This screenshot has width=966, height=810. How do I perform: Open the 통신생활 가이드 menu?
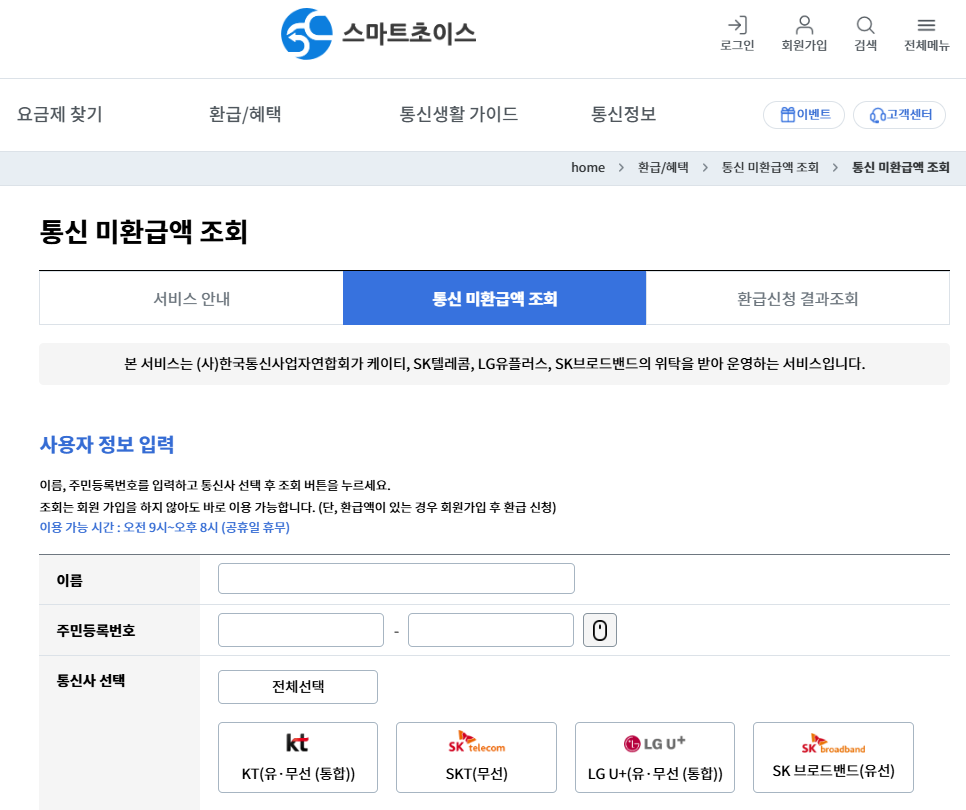point(458,114)
